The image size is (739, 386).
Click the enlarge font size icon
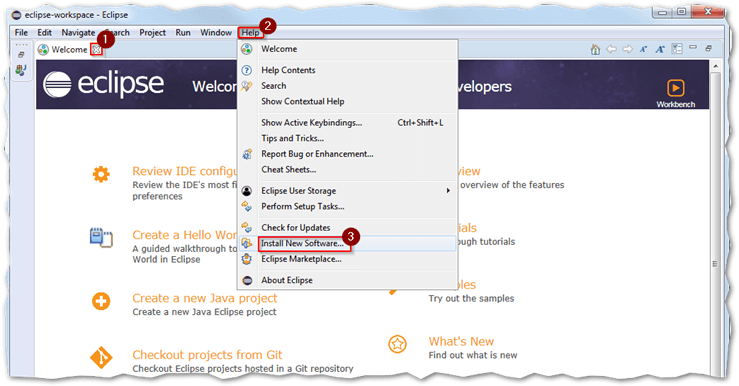click(660, 49)
